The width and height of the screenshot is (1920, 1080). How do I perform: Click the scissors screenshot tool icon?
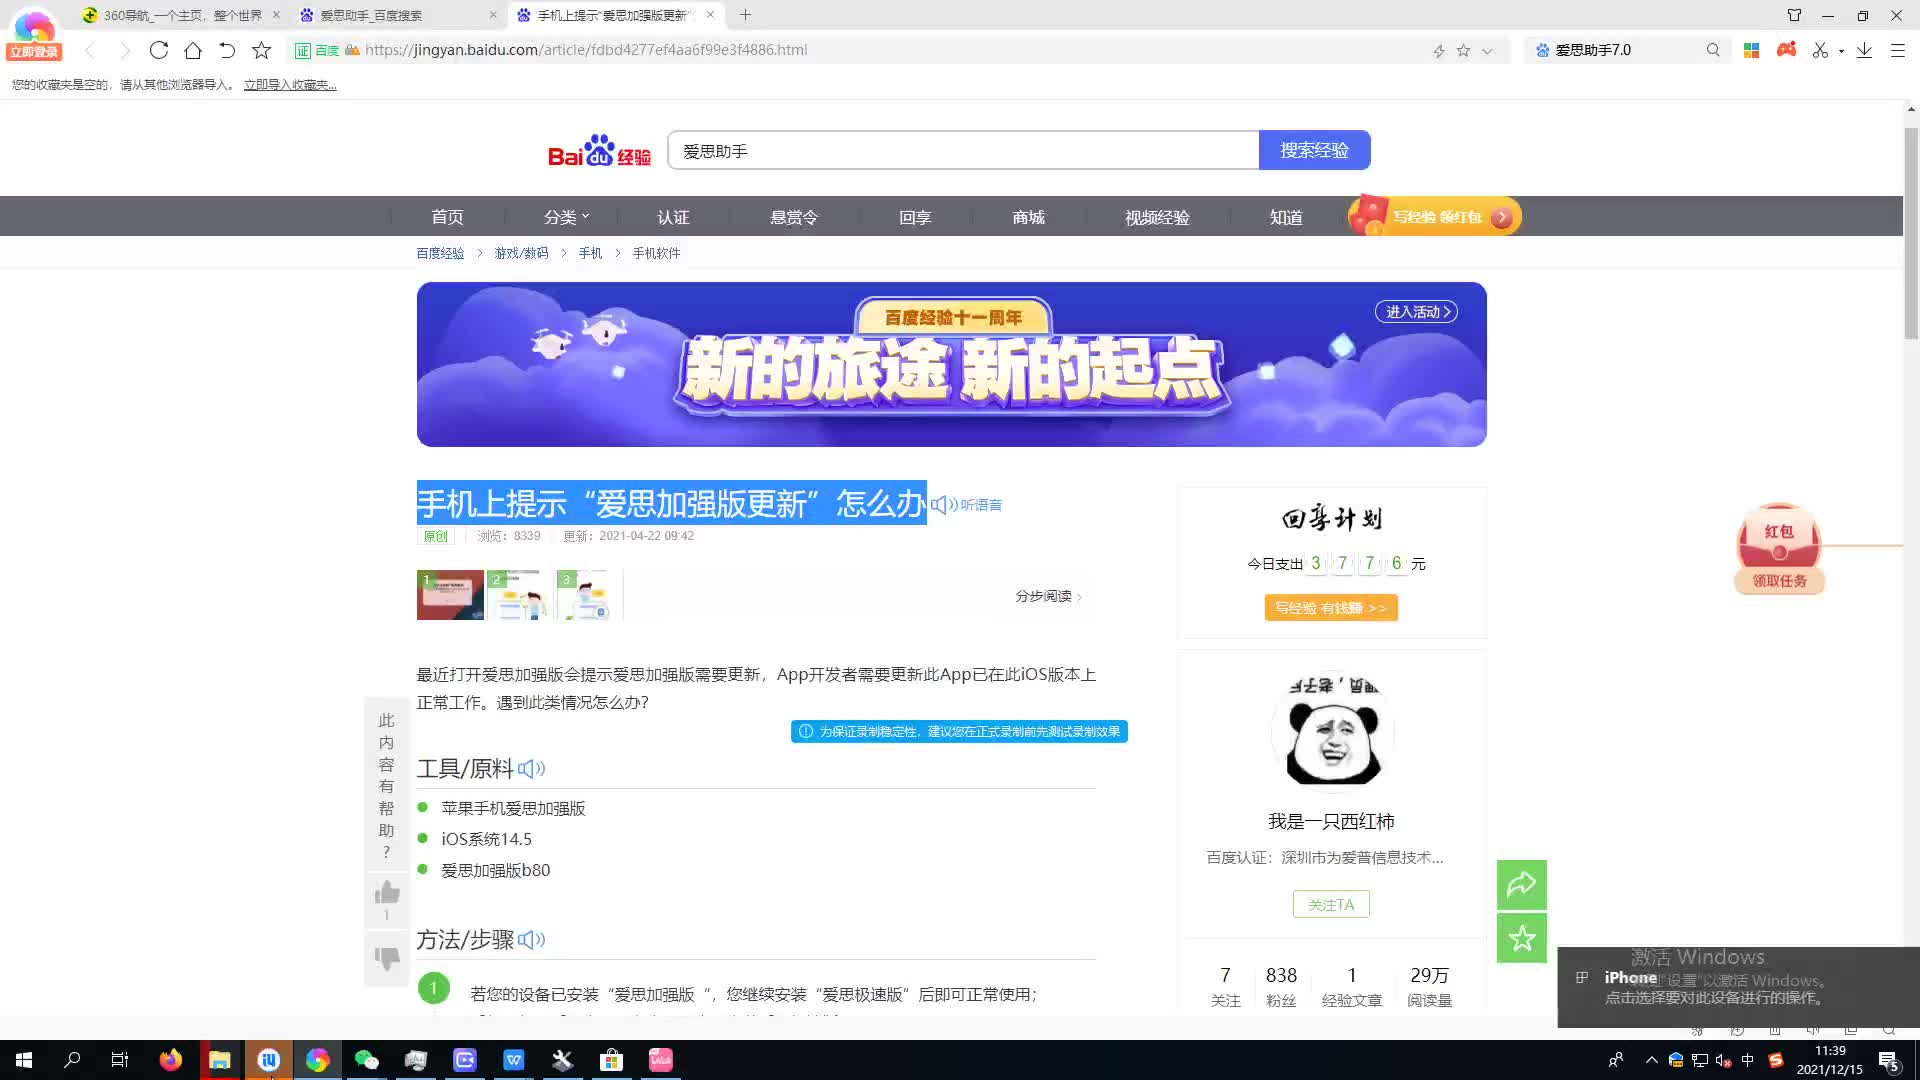coord(1820,50)
